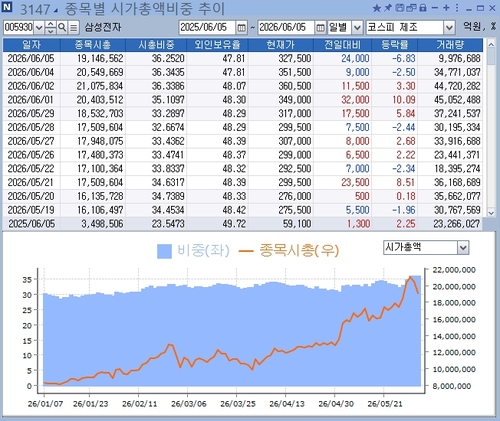Open the stock list icon beside search

pos(74,27)
